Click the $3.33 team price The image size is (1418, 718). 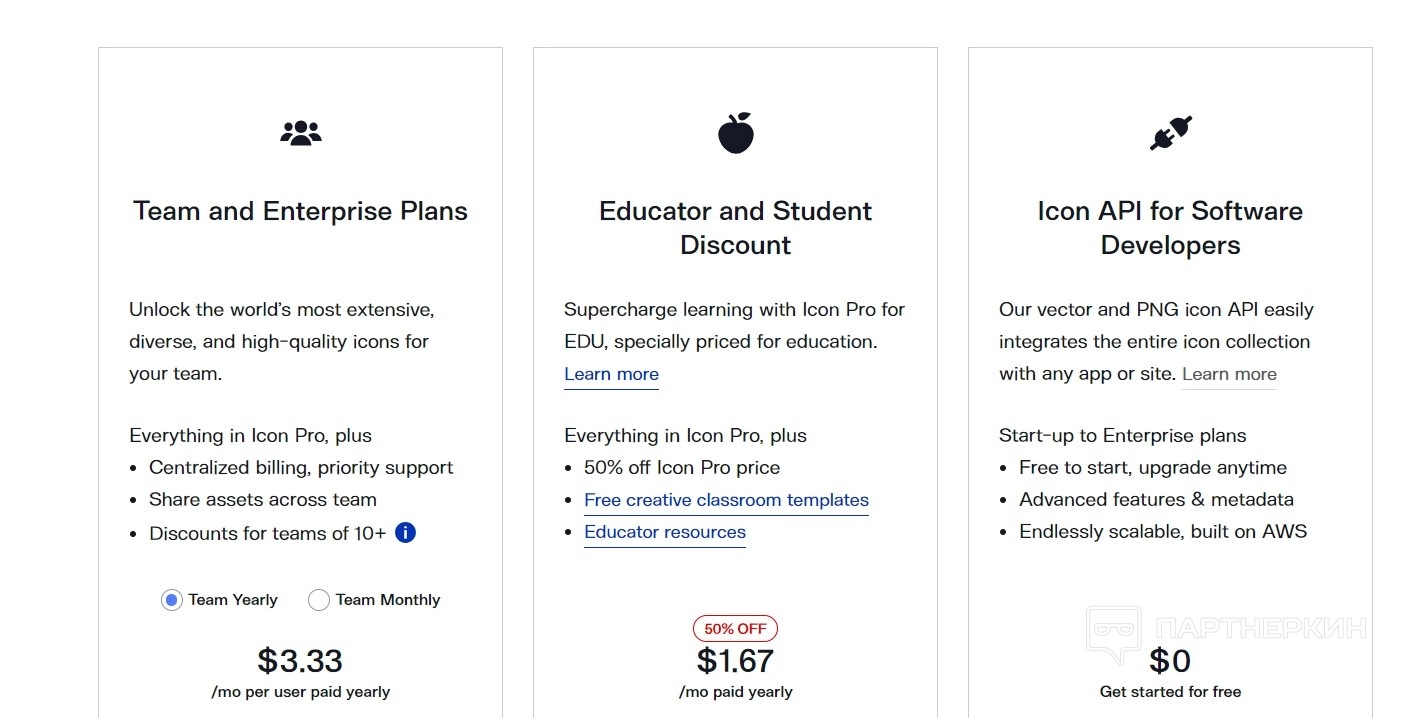[300, 661]
